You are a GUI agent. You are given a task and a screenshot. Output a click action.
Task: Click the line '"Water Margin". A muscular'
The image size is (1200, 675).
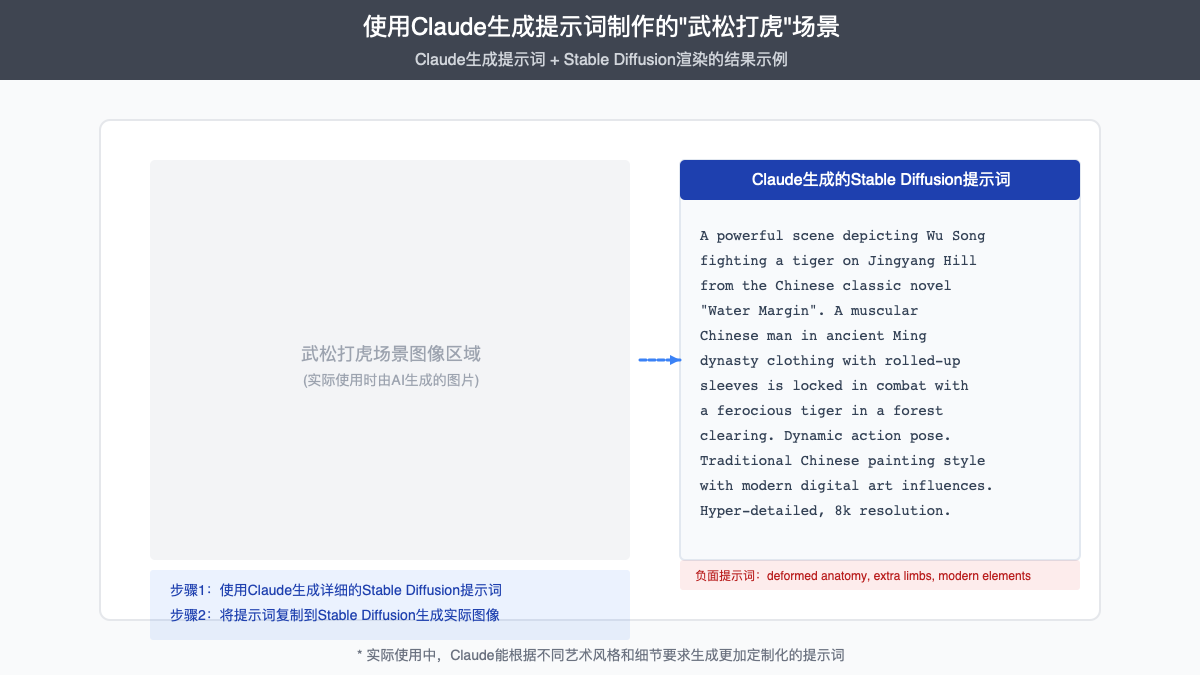coord(809,311)
